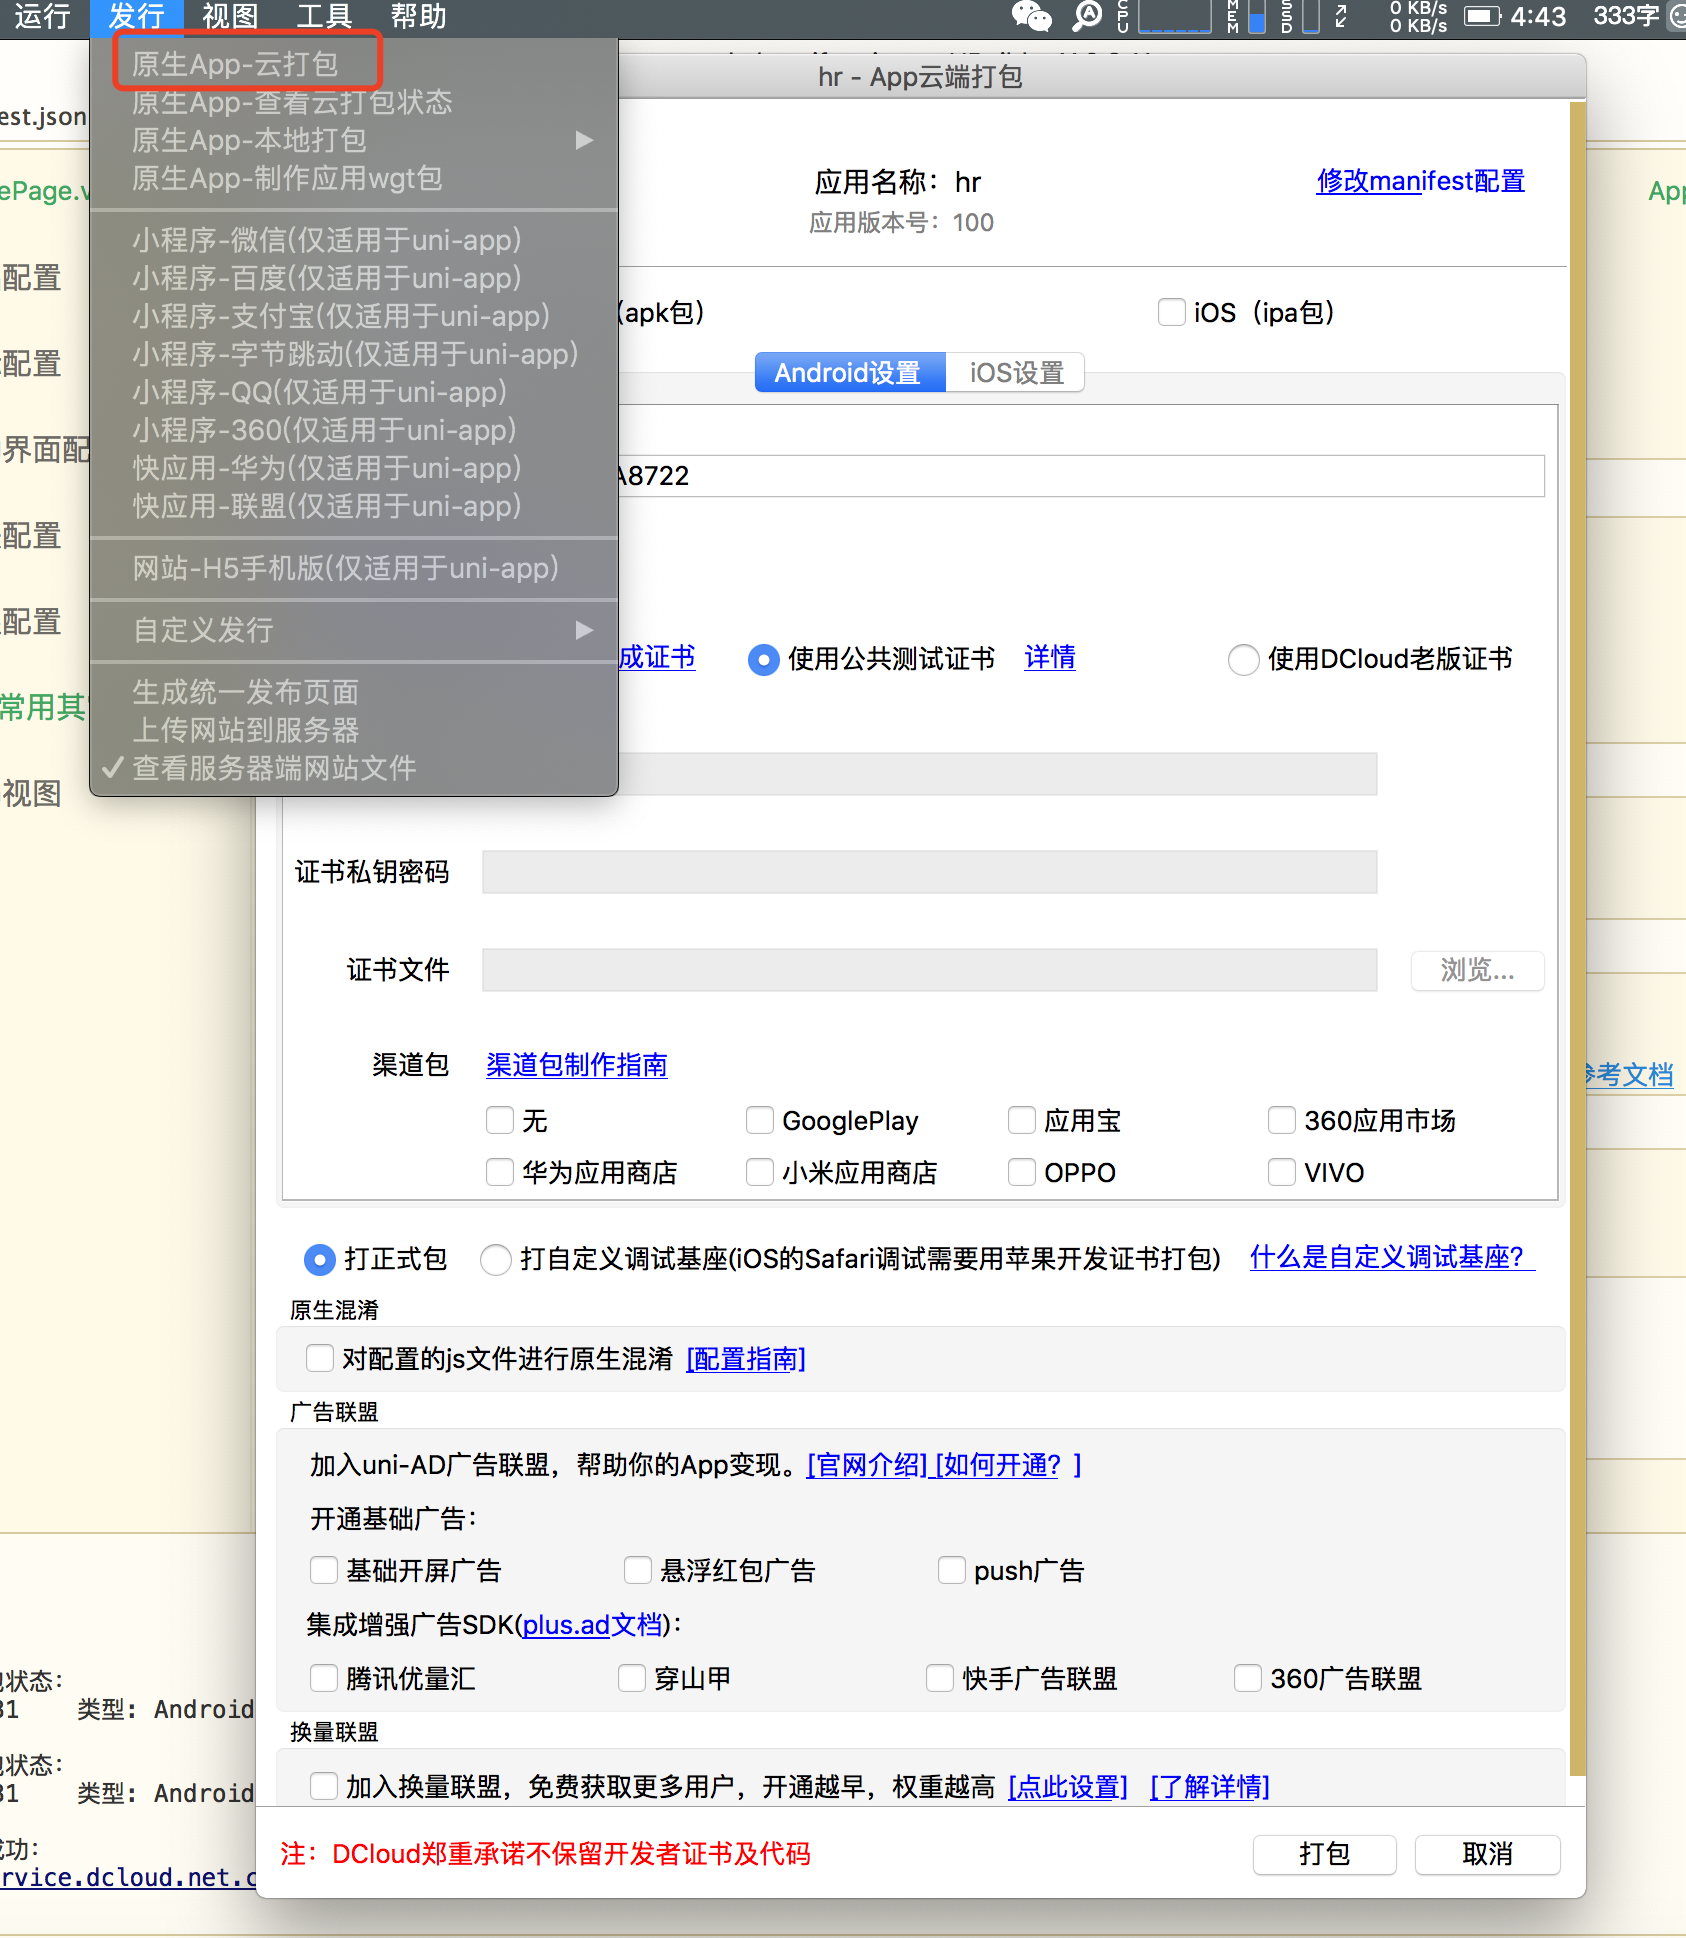Expand the 原生App-本地打包 submenu arrow
This screenshot has height=1938, width=1686.
pos(585,140)
